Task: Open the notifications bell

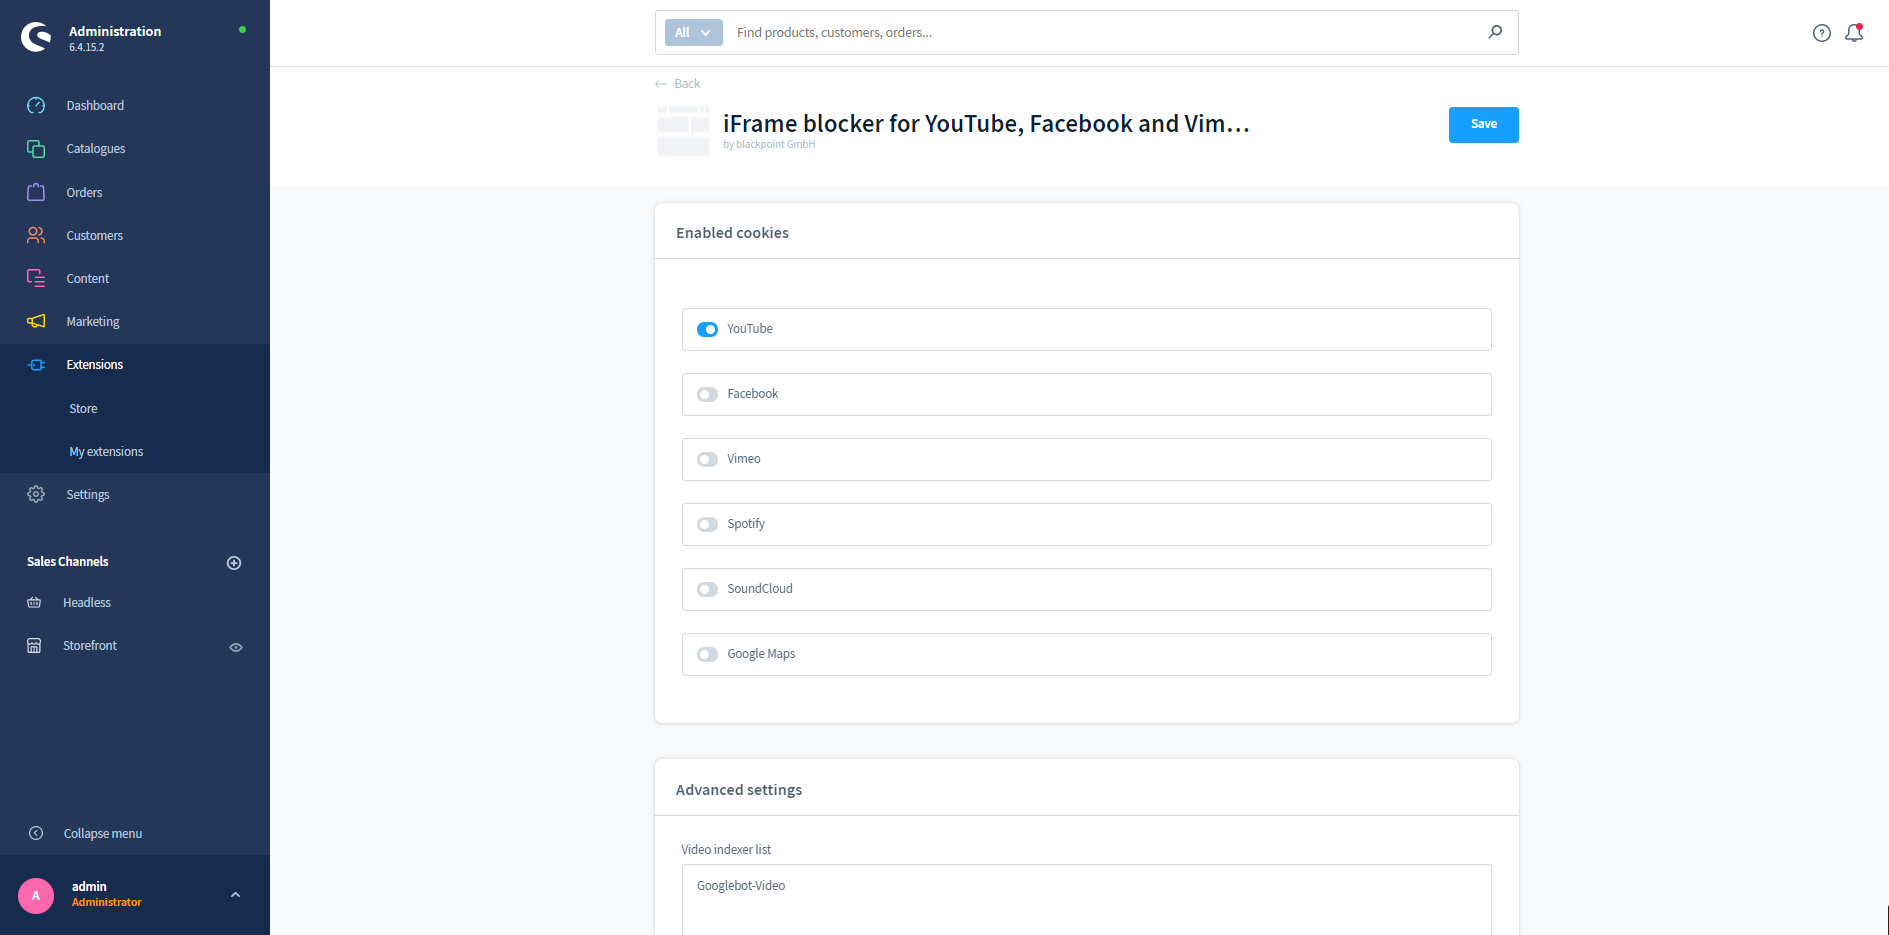Action: tap(1854, 33)
